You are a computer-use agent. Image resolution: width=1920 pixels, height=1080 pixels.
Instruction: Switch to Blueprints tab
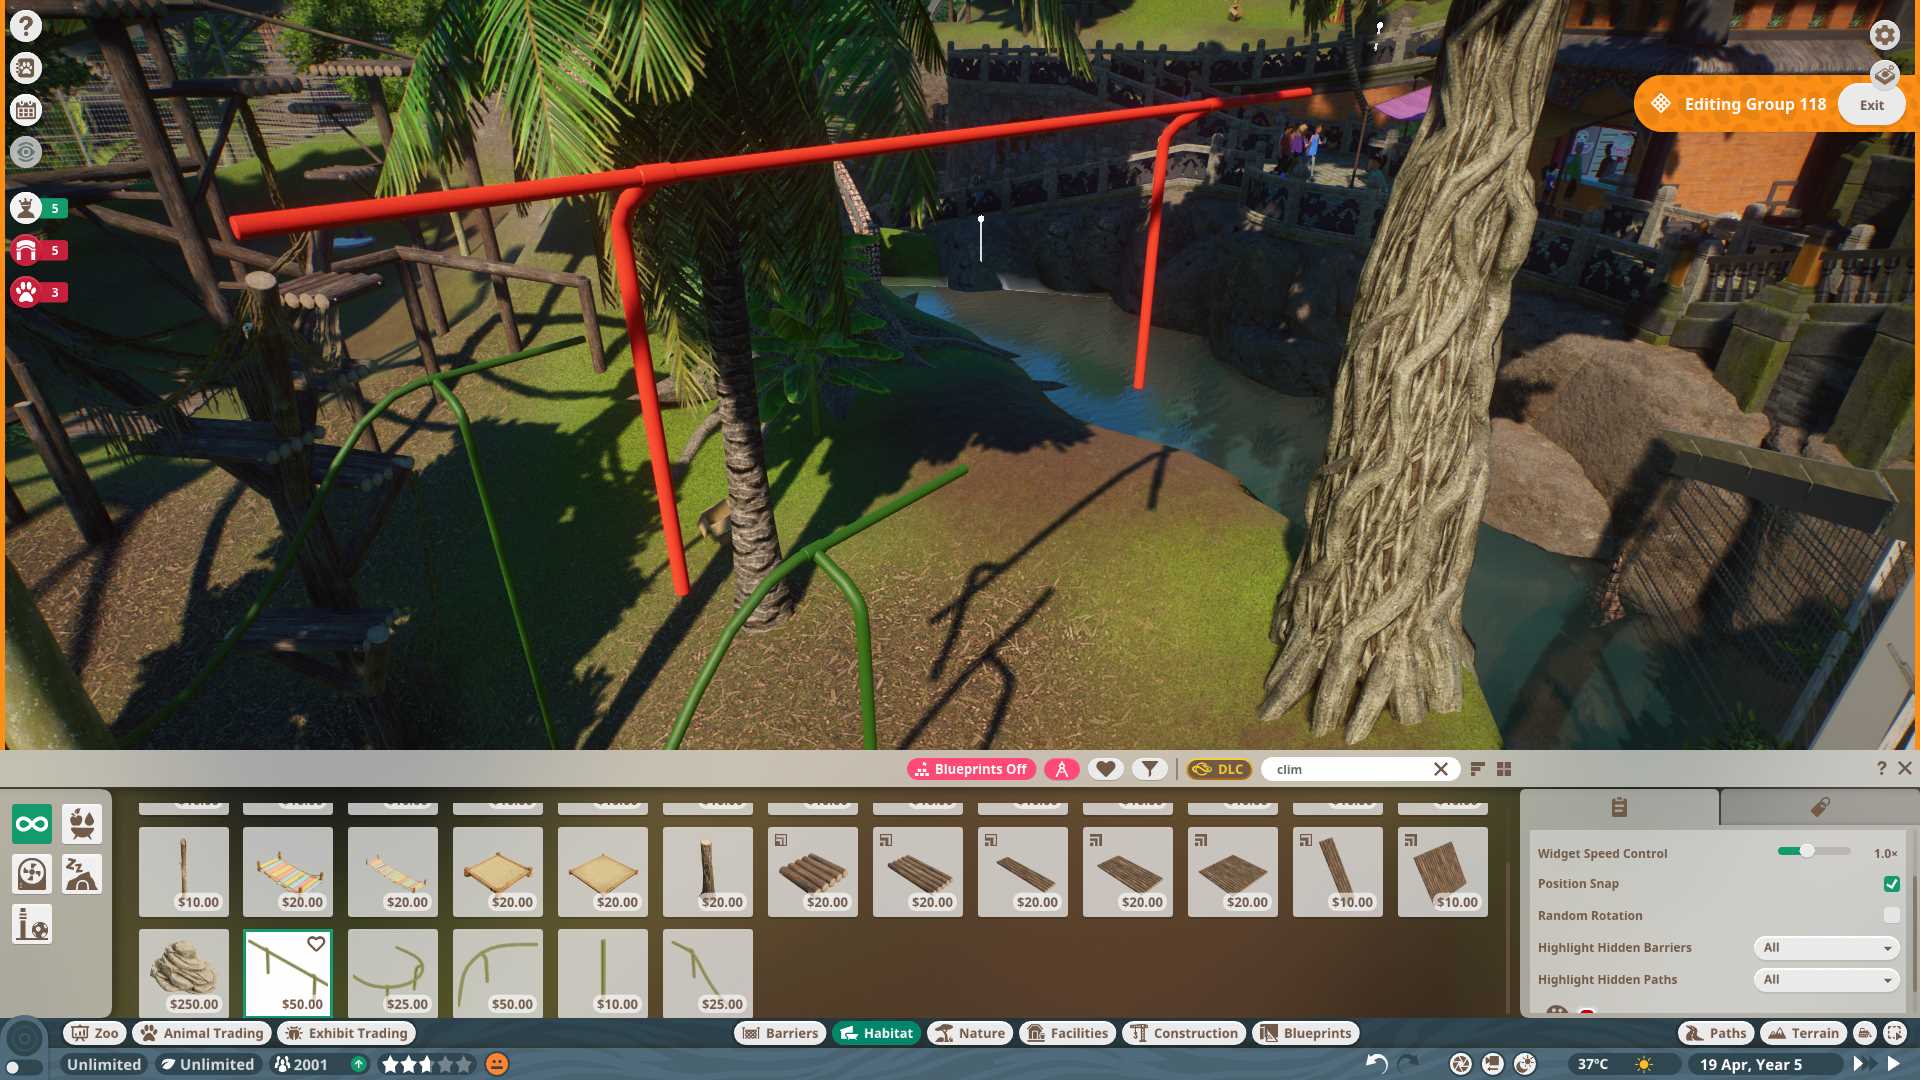[1305, 1033]
